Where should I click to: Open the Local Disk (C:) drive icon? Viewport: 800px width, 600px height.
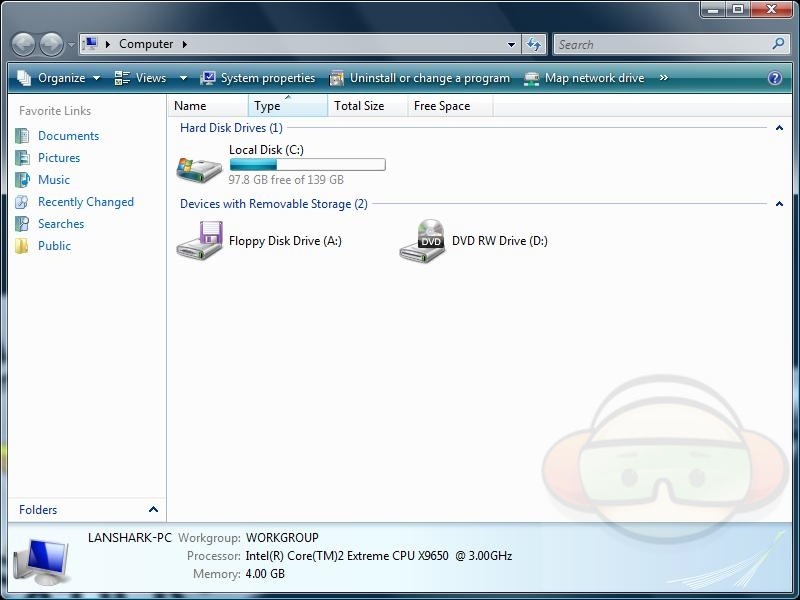pyautogui.click(x=199, y=168)
